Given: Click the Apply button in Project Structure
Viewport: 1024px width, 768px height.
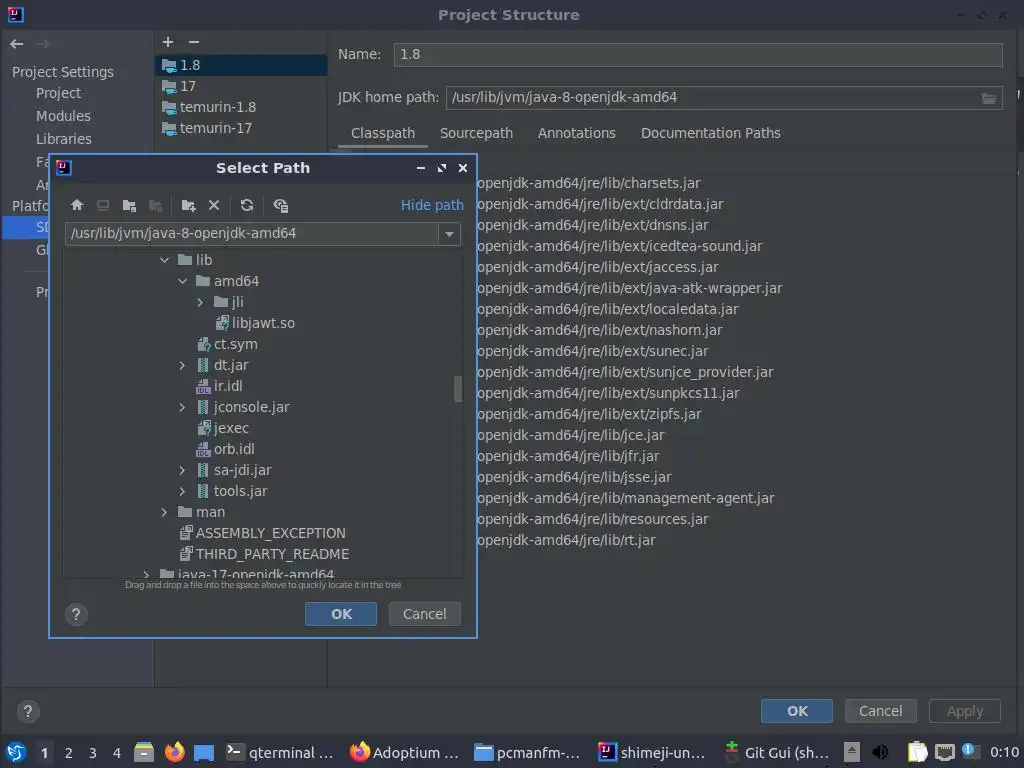Looking at the screenshot, I should 965,711.
